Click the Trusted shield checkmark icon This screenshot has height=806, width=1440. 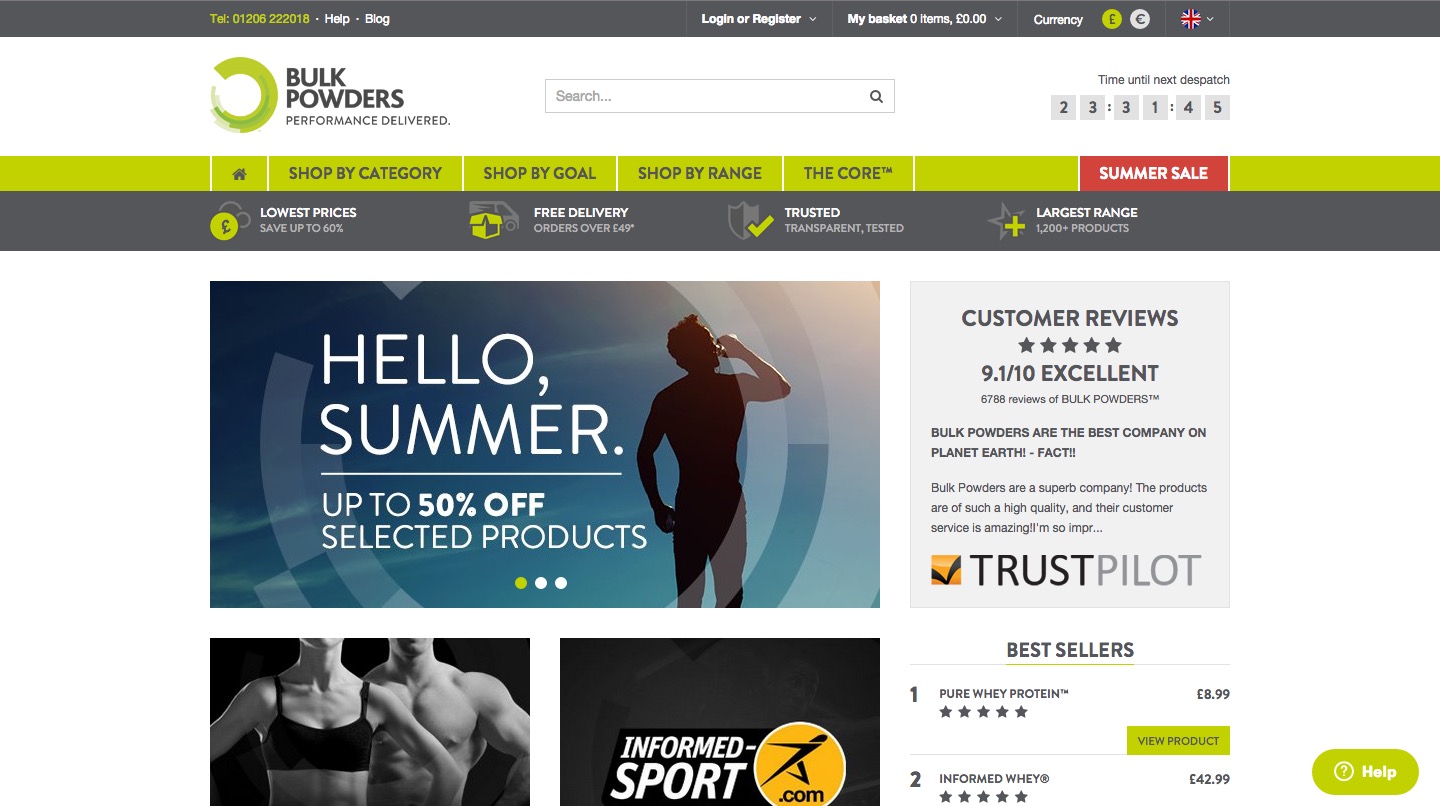pyautogui.click(x=750, y=220)
